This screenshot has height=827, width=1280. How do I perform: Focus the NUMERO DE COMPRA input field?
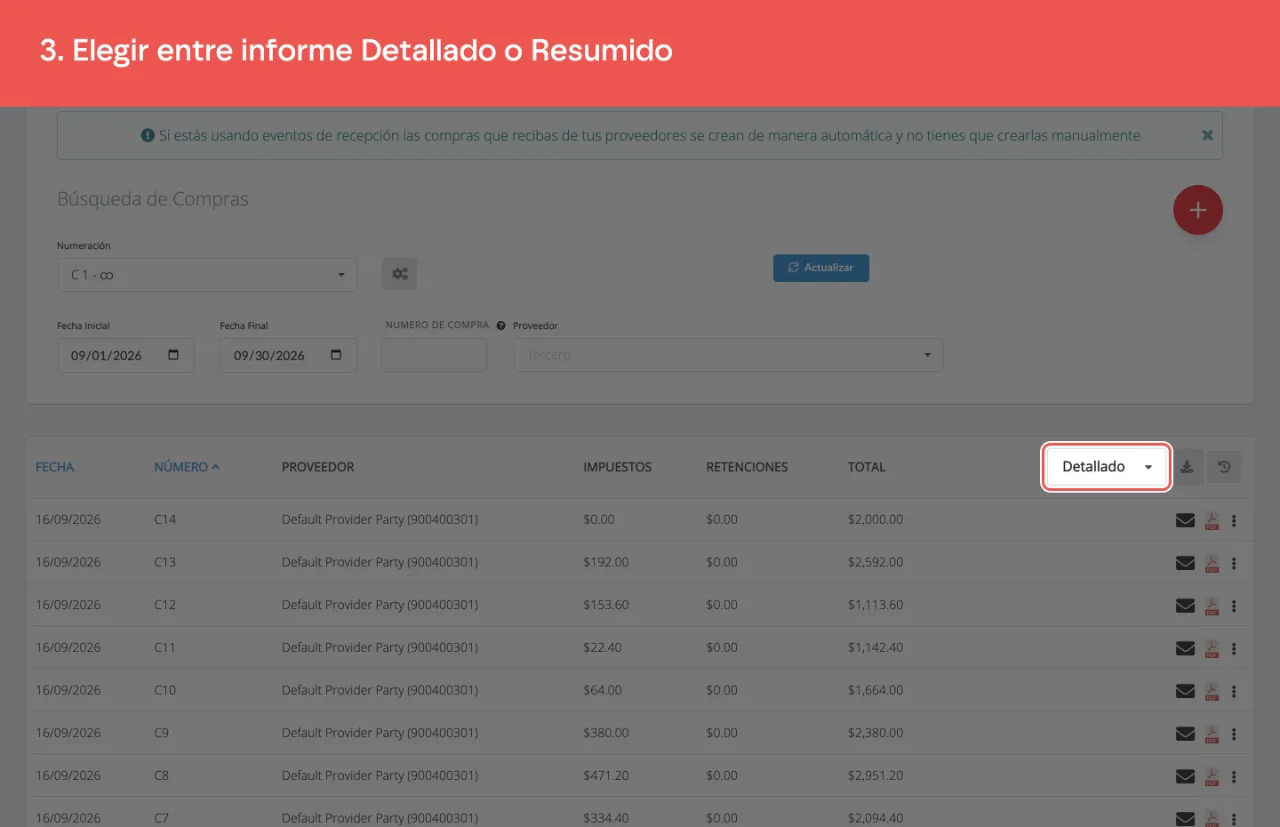pos(435,355)
